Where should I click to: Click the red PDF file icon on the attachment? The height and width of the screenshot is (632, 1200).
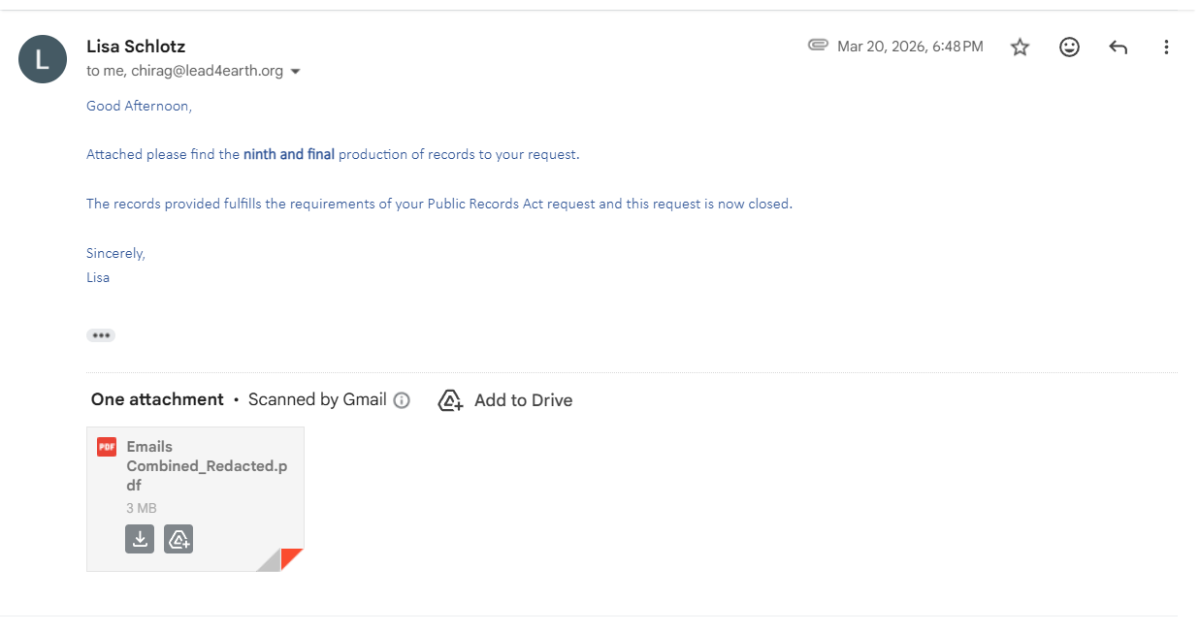point(106,447)
